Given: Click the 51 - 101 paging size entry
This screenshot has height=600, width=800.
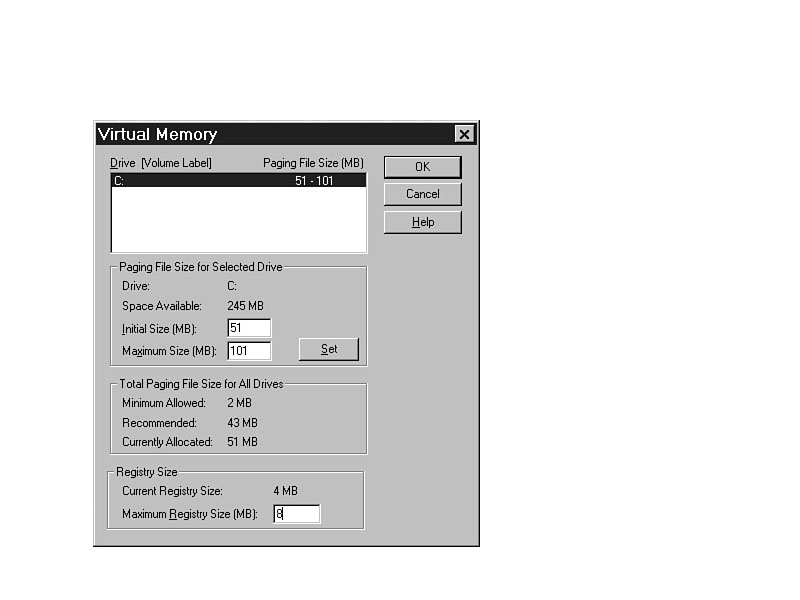Looking at the screenshot, I should click(x=314, y=181).
